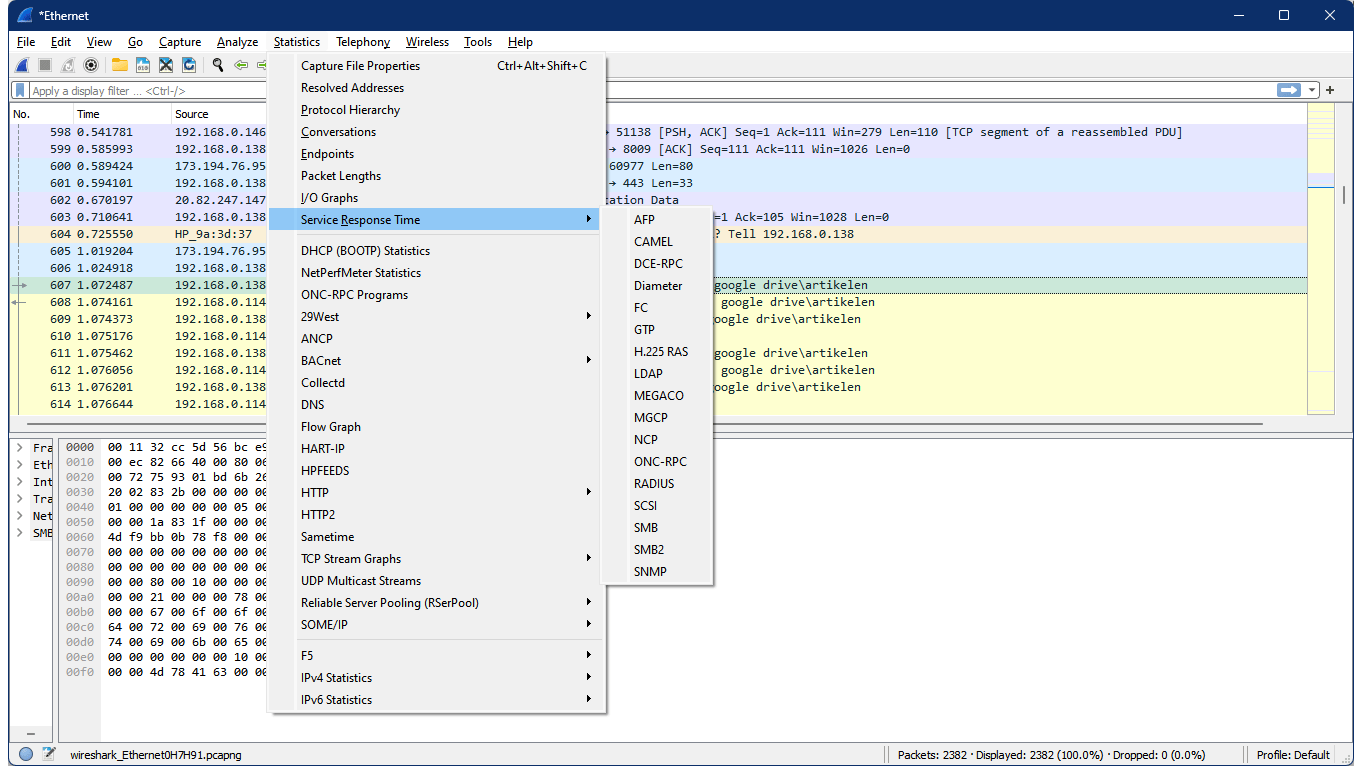Click the Profile: Default status bar label
The height and width of the screenshot is (766, 1362).
(x=1293, y=755)
